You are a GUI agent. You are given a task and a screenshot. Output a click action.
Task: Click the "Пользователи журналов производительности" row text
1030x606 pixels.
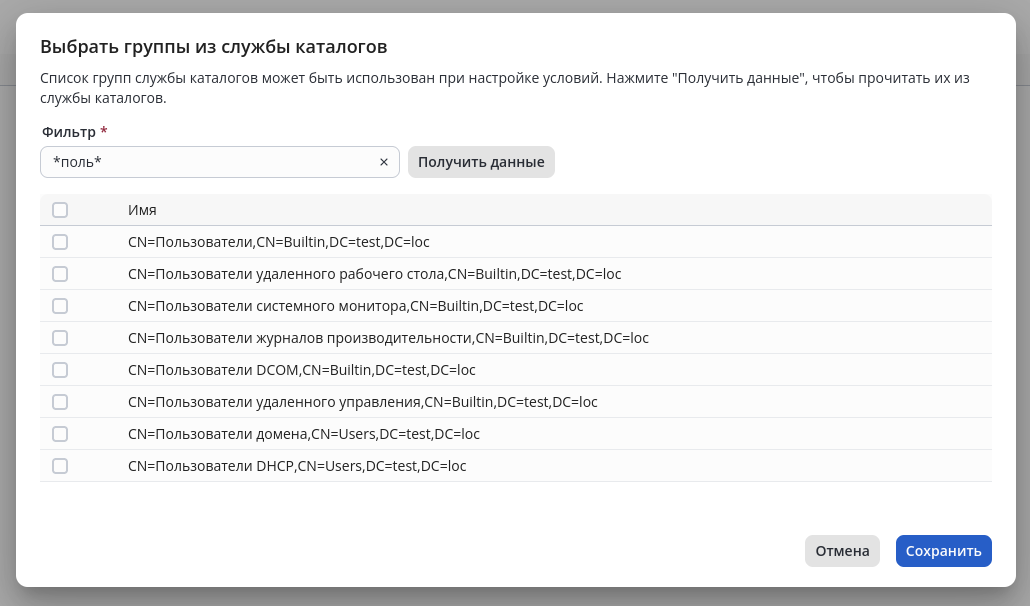[388, 338]
